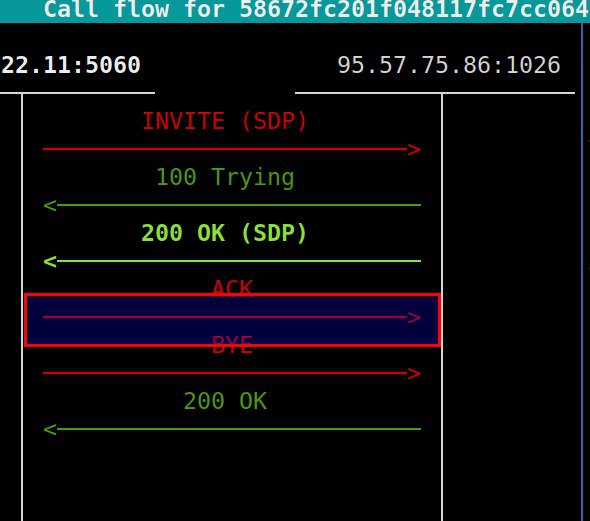Click the 95.57.75.86:1026 column header
This screenshot has width=590, height=521.
[449, 65]
